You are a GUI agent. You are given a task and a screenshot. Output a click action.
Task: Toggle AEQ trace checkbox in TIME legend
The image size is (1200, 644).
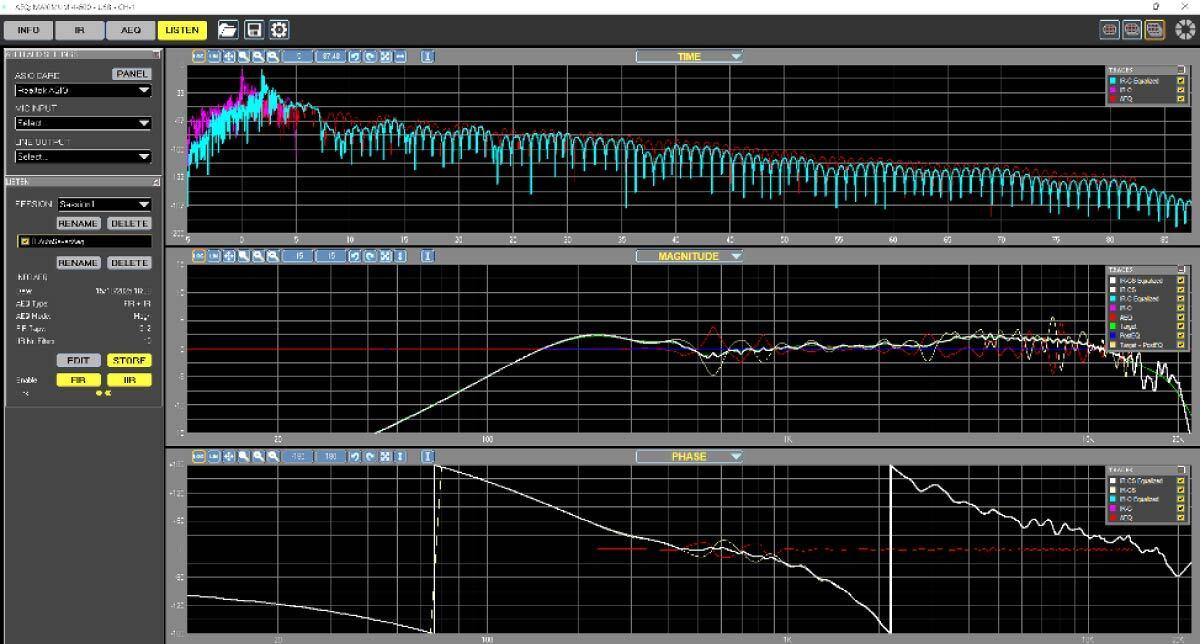click(1180, 99)
